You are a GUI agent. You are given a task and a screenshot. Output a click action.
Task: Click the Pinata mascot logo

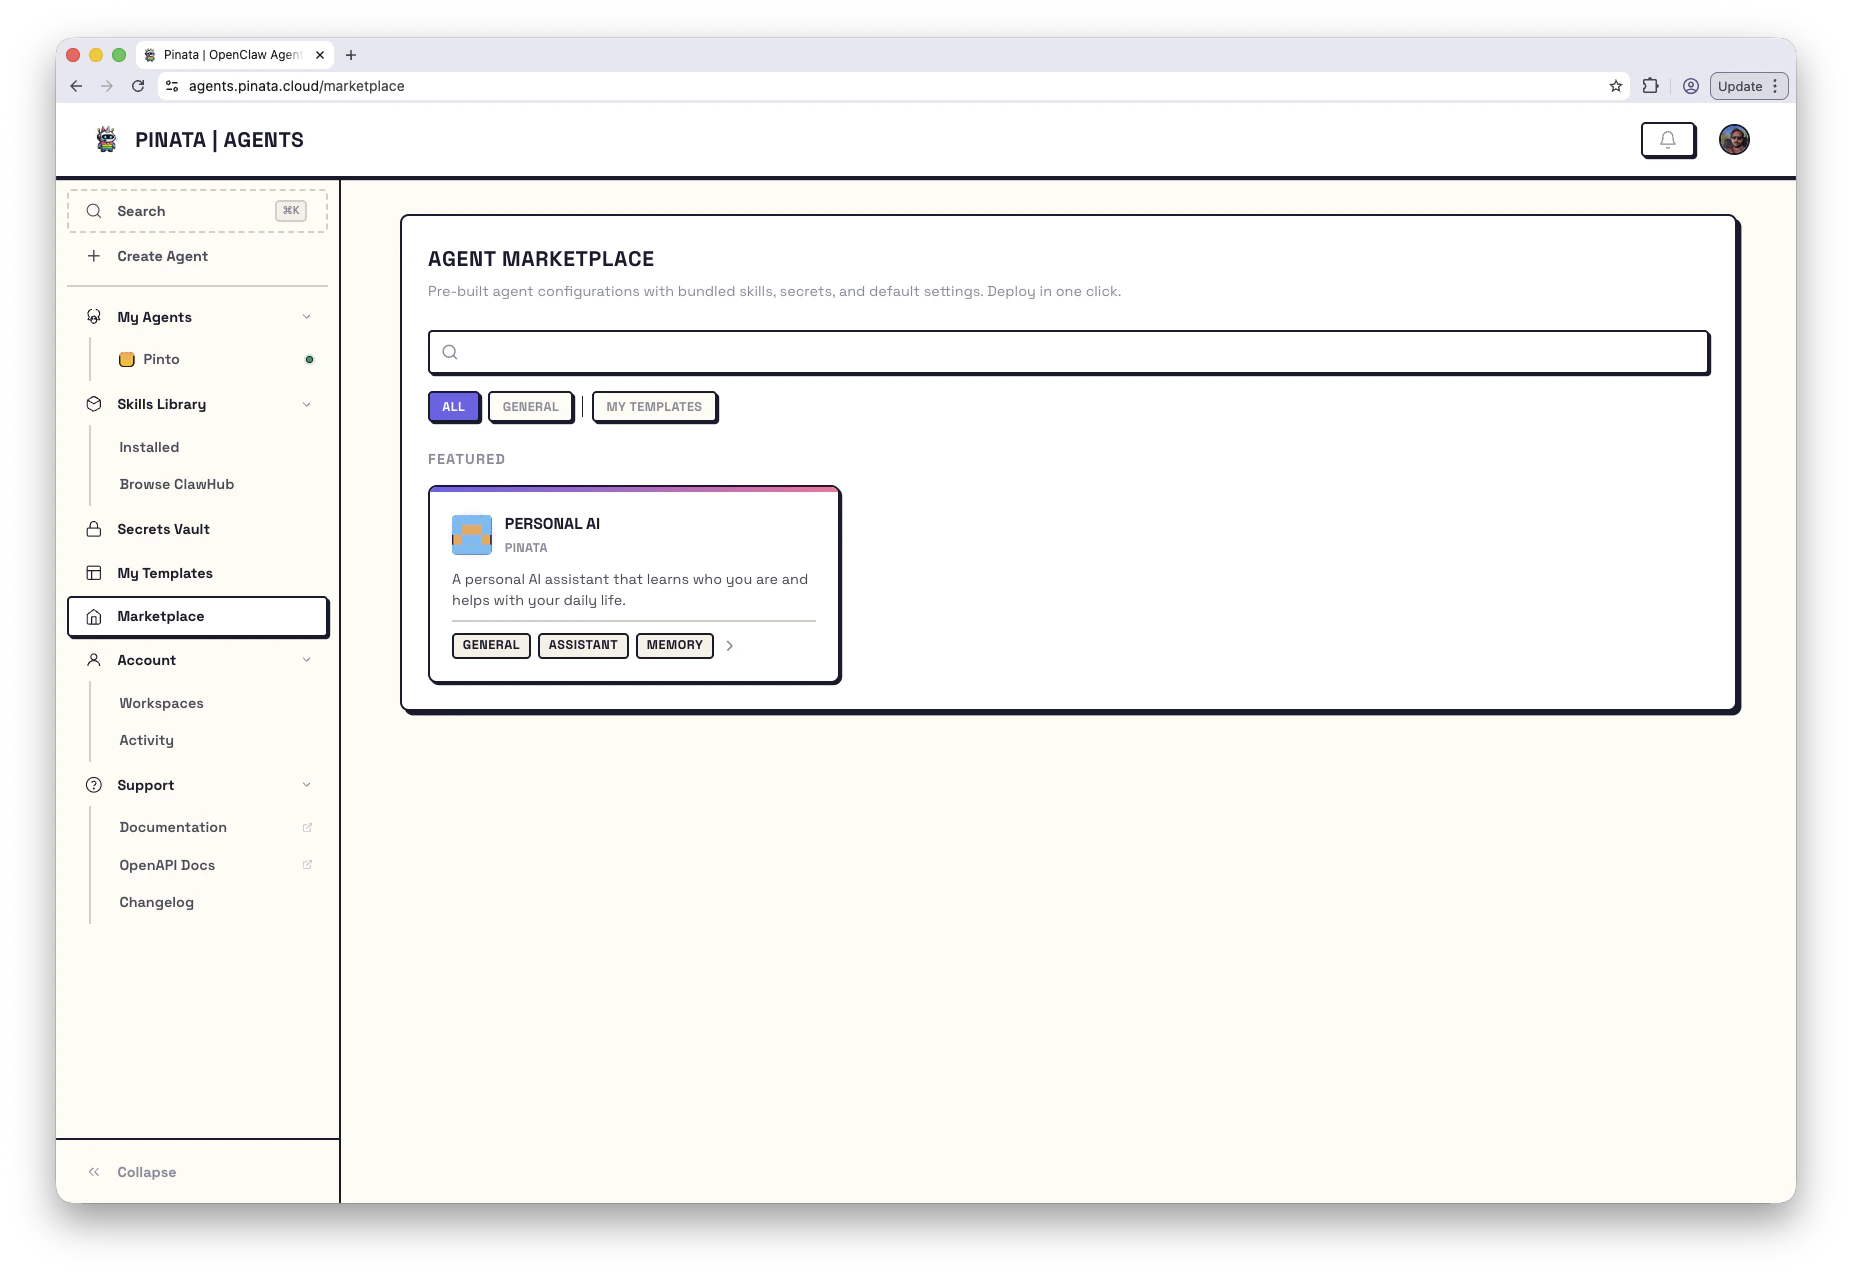click(x=106, y=139)
